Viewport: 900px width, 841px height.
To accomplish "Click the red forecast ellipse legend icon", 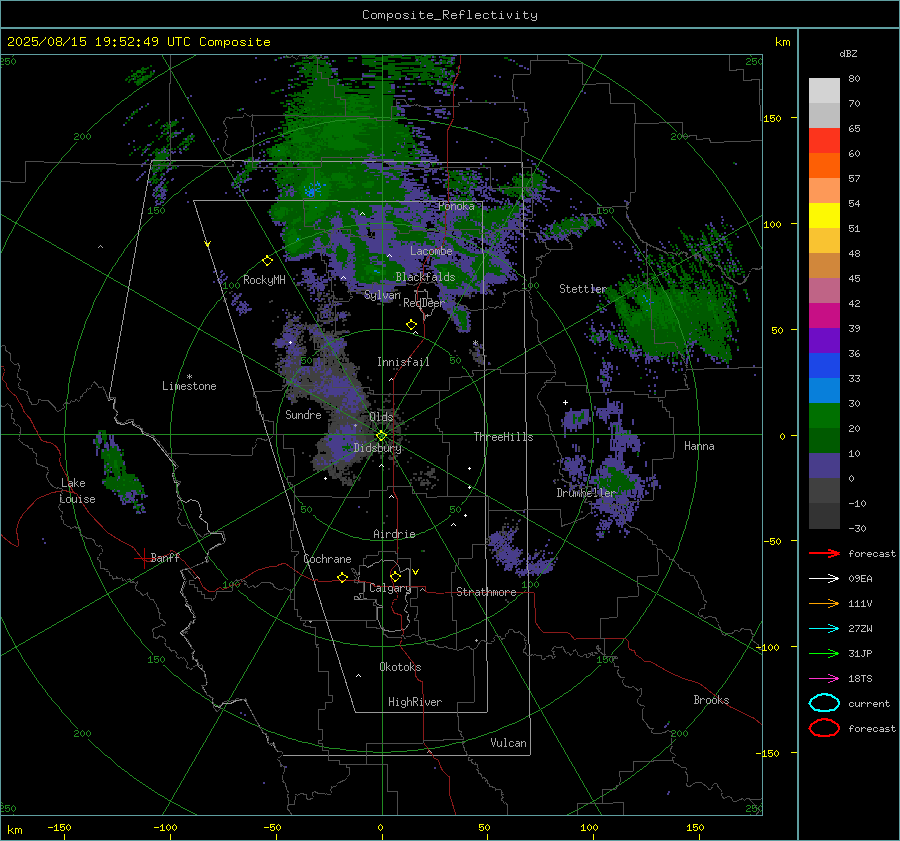I will pos(824,728).
